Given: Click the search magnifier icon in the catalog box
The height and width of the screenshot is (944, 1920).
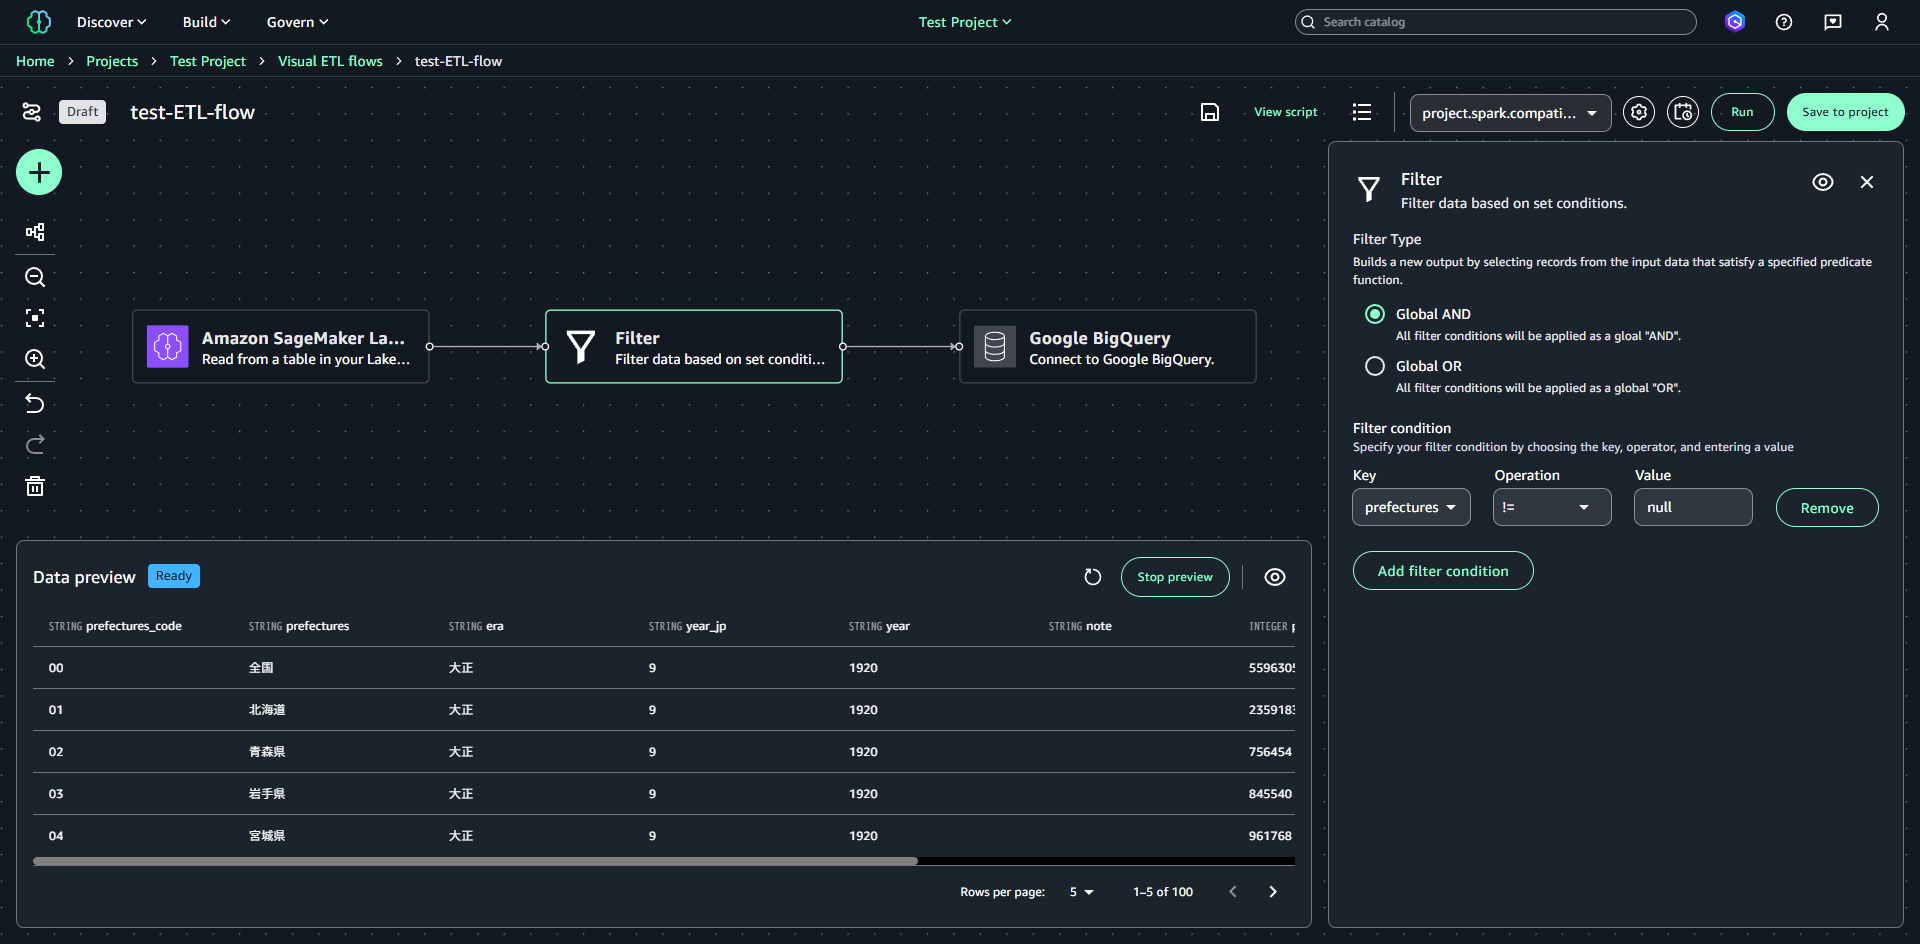Looking at the screenshot, I should coord(1308,22).
